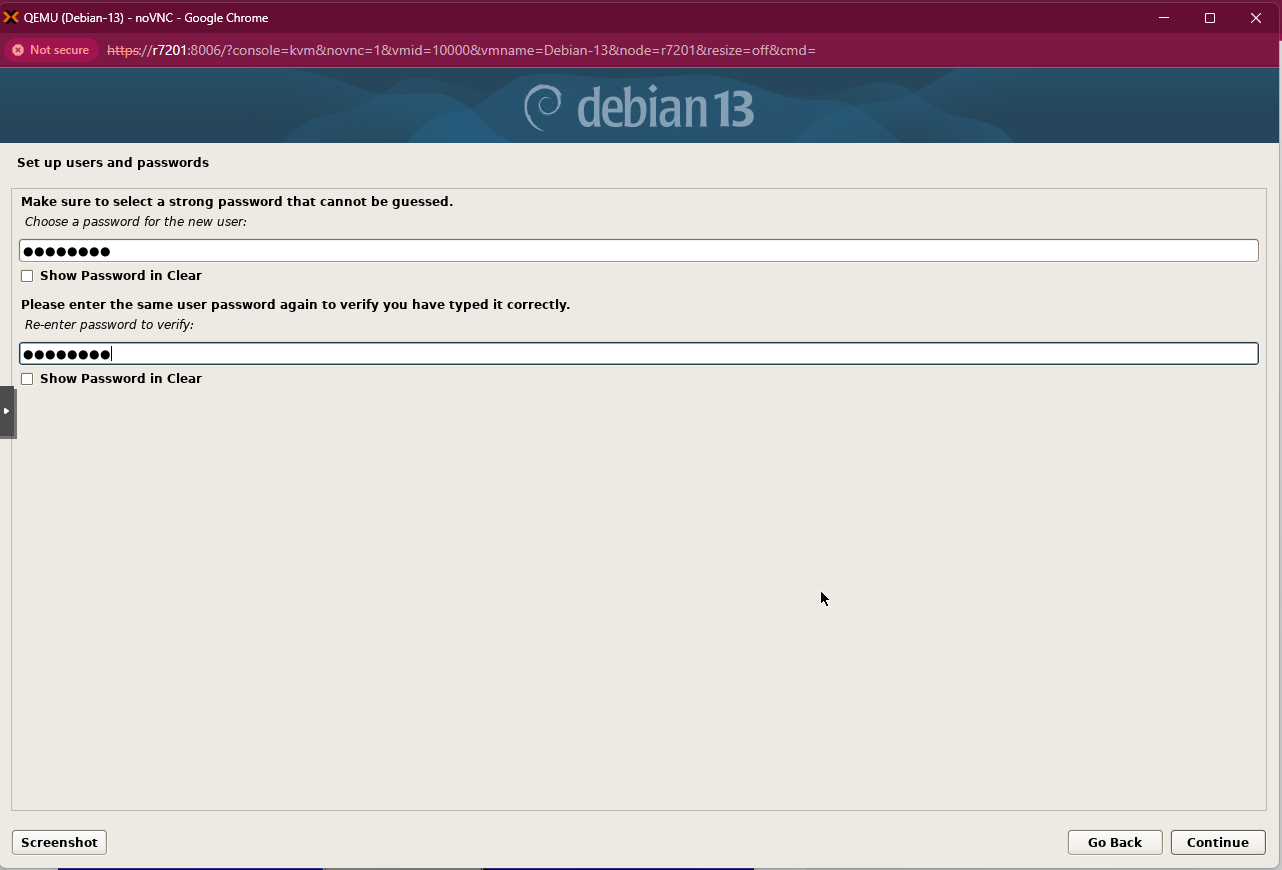The width and height of the screenshot is (1282, 870).
Task: Click the Debian swirl logo
Action: [543, 107]
